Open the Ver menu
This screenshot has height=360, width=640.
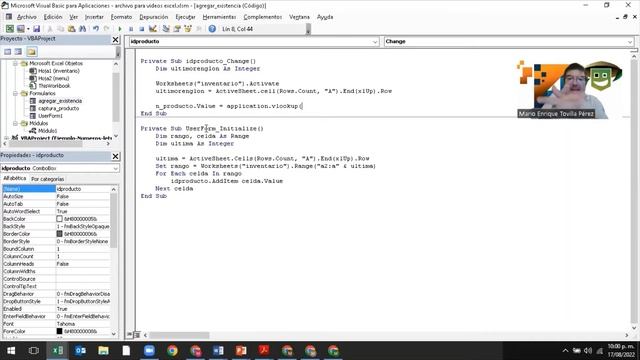(x=73, y=17)
